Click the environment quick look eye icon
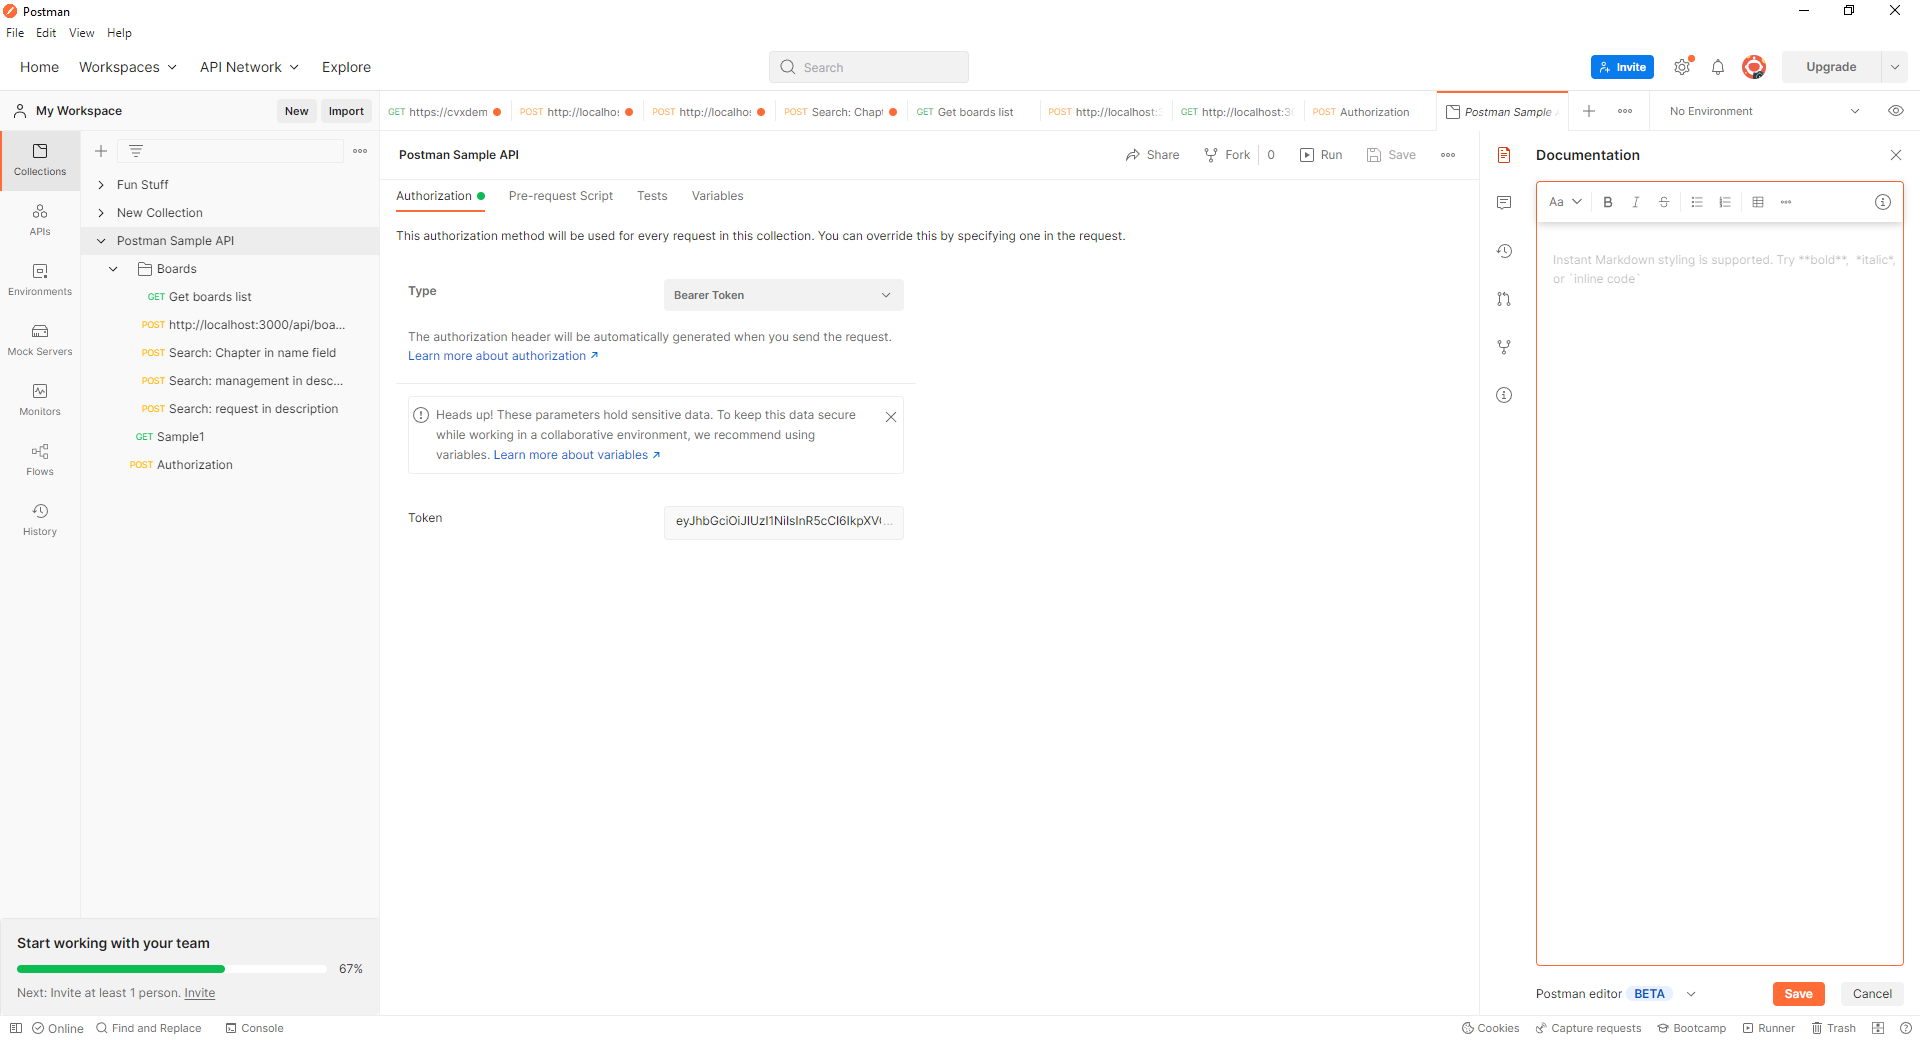This screenshot has height=1040, width=1920. 1896,111
